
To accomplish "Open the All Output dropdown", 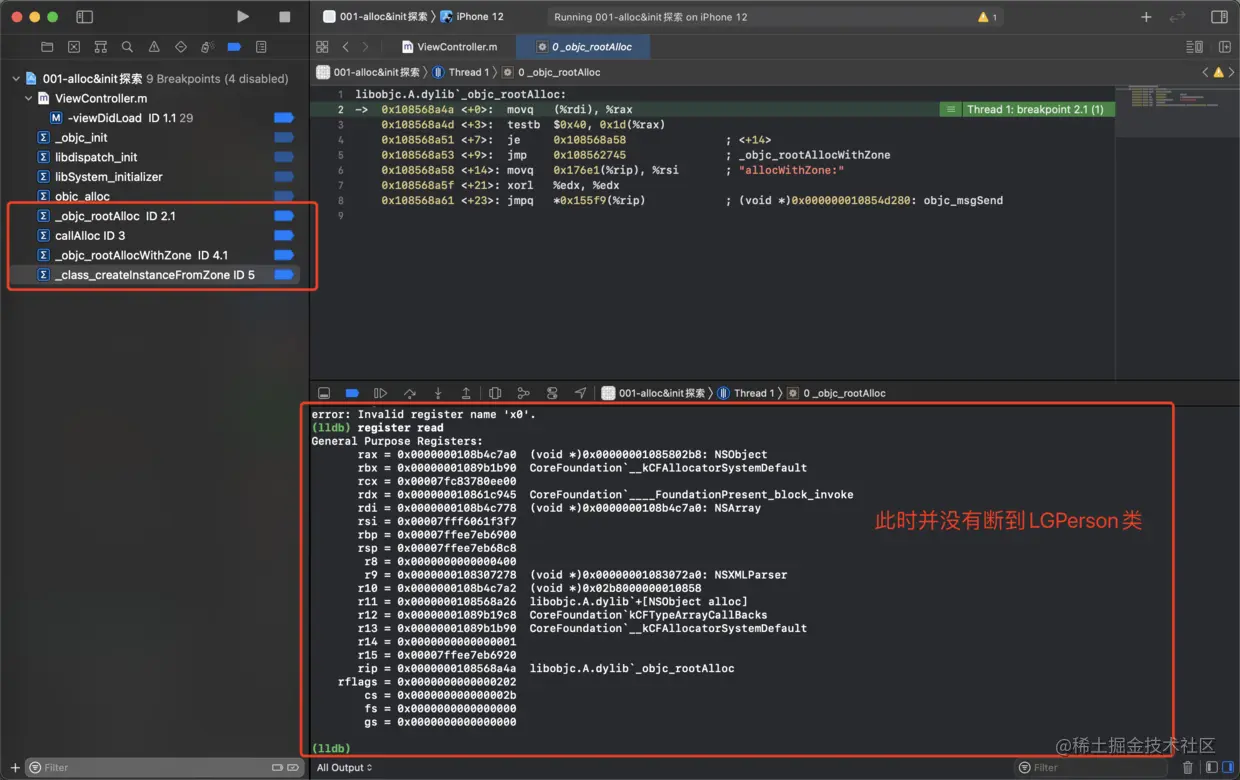I will point(345,767).
